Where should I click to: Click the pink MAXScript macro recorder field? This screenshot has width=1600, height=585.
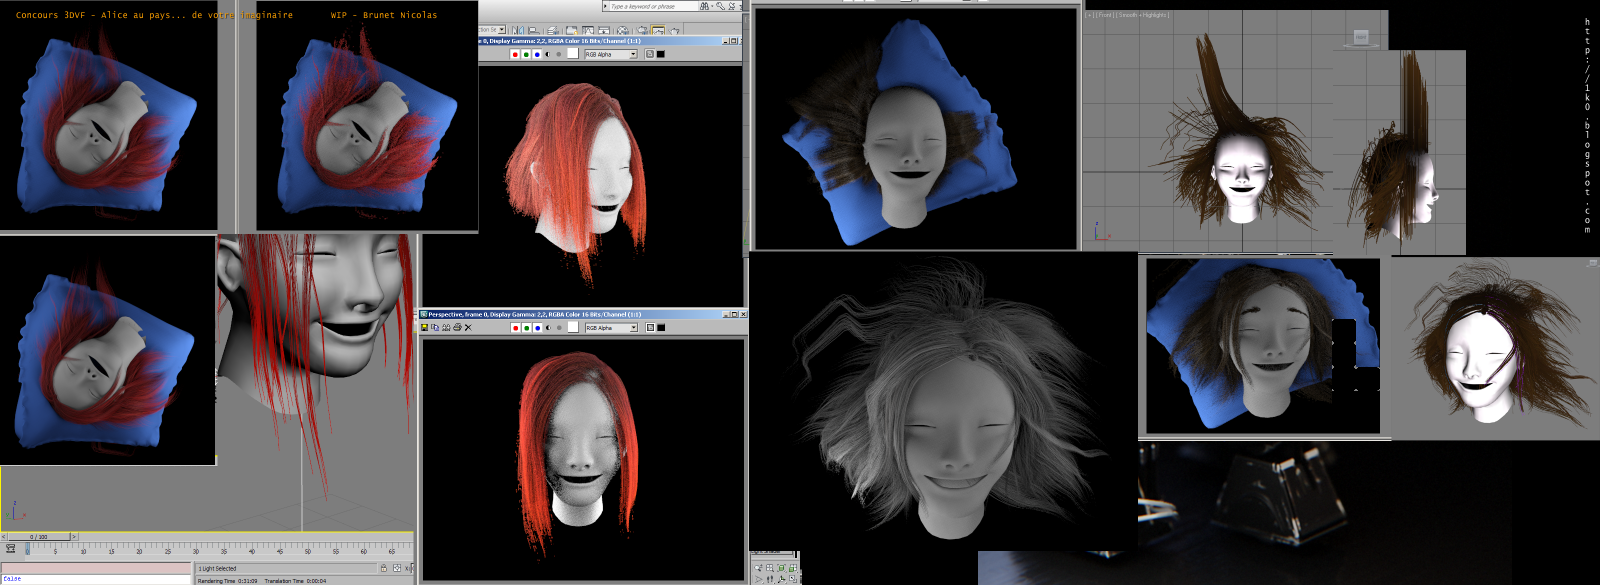[x=96, y=568]
